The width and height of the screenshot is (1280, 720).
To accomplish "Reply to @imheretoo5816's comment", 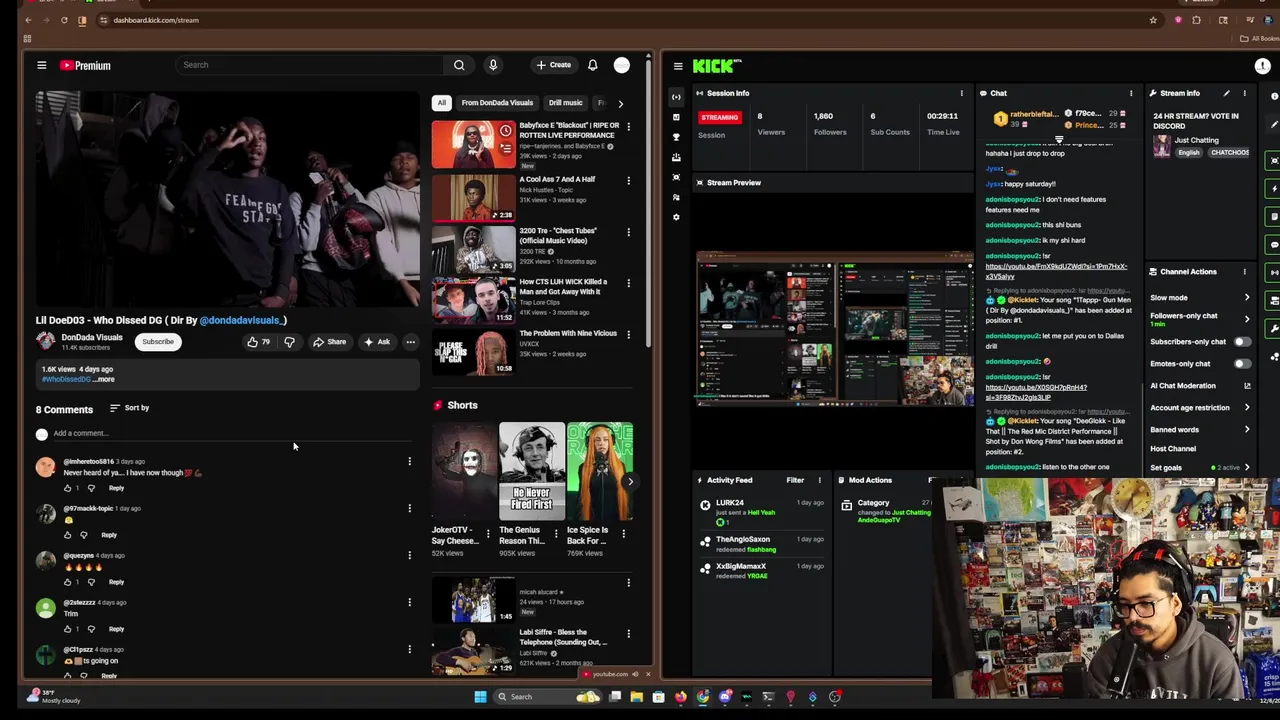I will click(x=116, y=488).
